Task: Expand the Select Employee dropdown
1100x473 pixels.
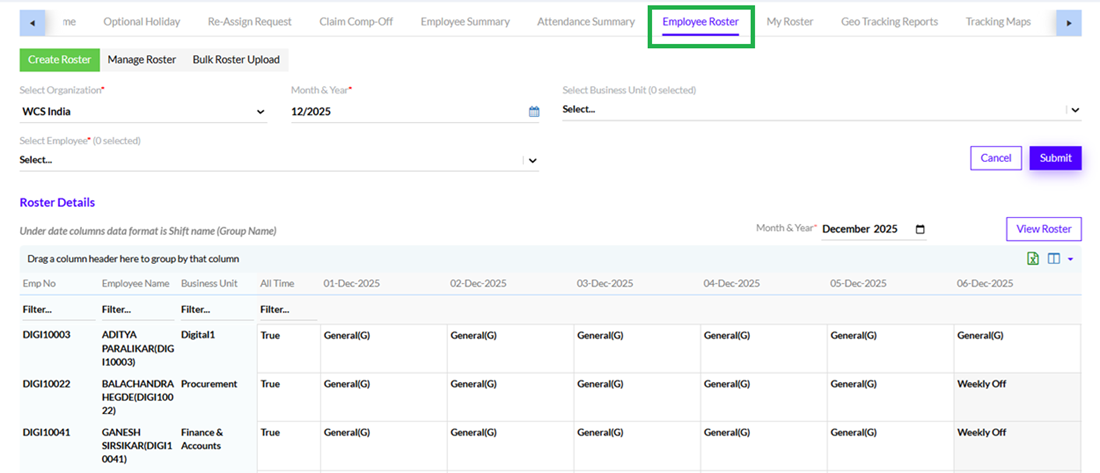Action: click(x=532, y=160)
